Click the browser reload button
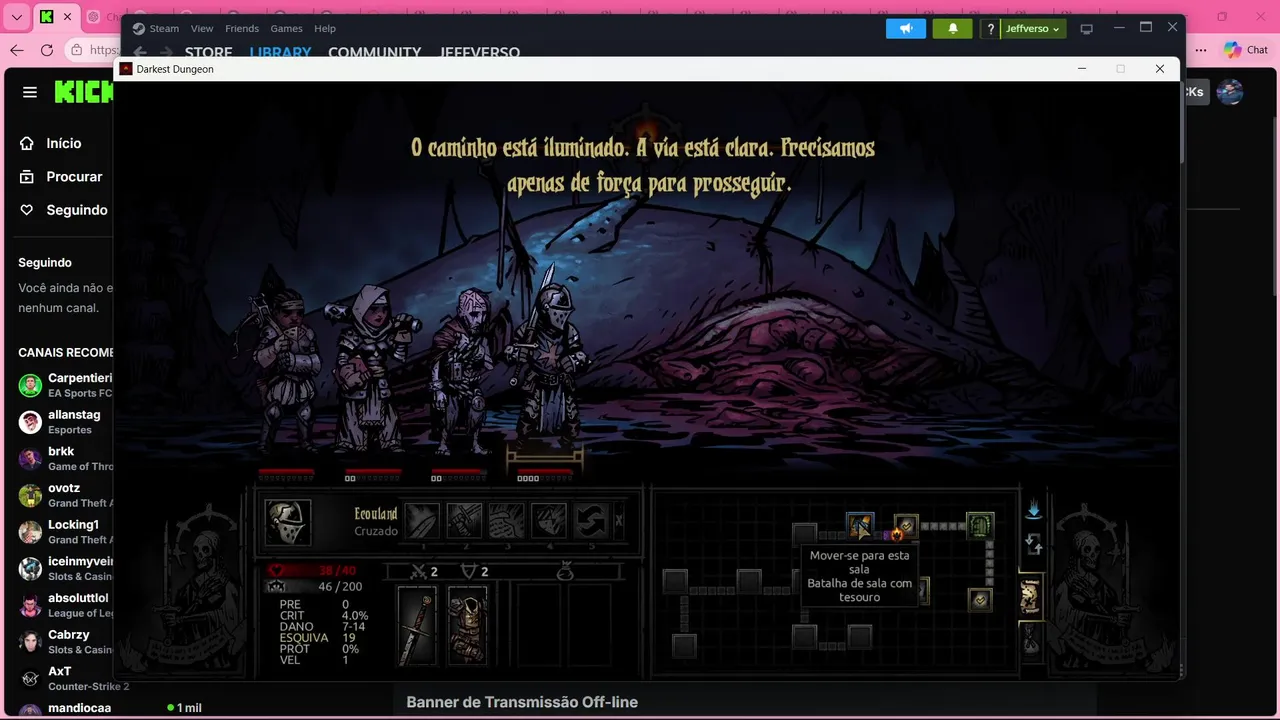Viewport: 1280px width, 720px height. click(x=47, y=50)
